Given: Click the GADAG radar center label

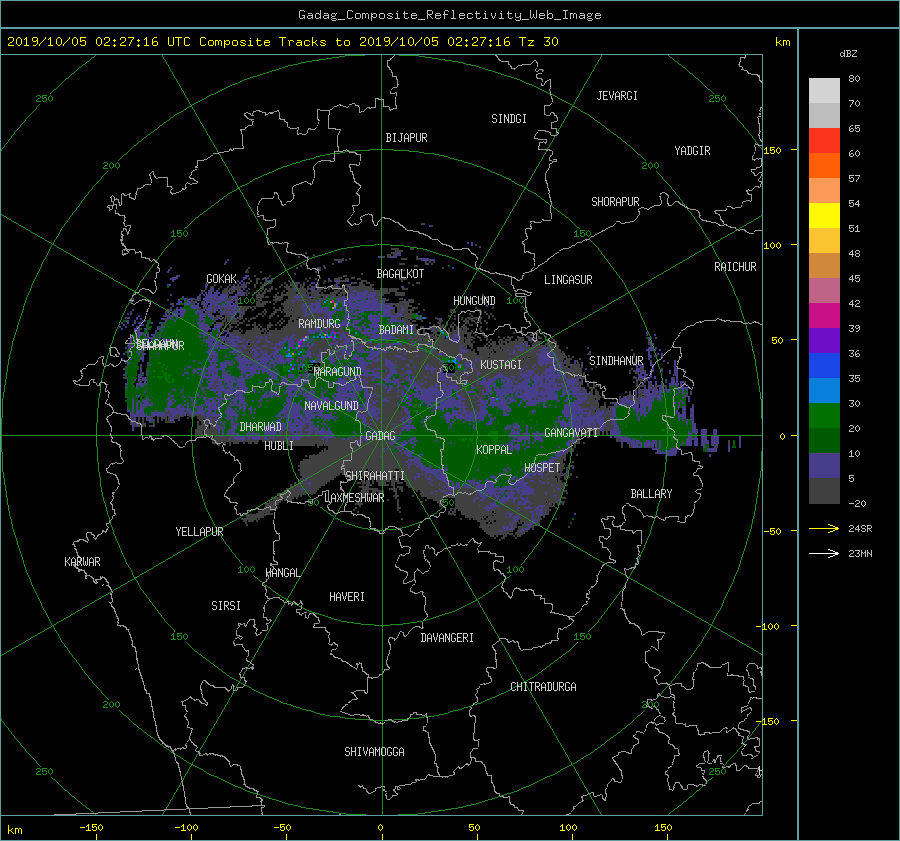Looking at the screenshot, I should click(380, 436).
